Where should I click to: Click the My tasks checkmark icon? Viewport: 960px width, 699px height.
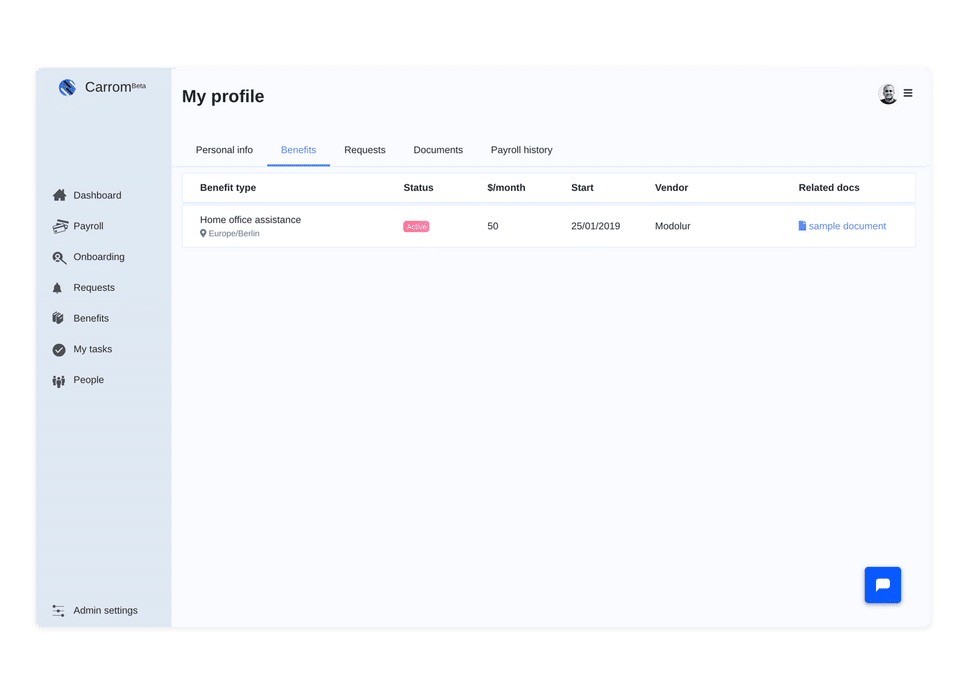(59, 349)
